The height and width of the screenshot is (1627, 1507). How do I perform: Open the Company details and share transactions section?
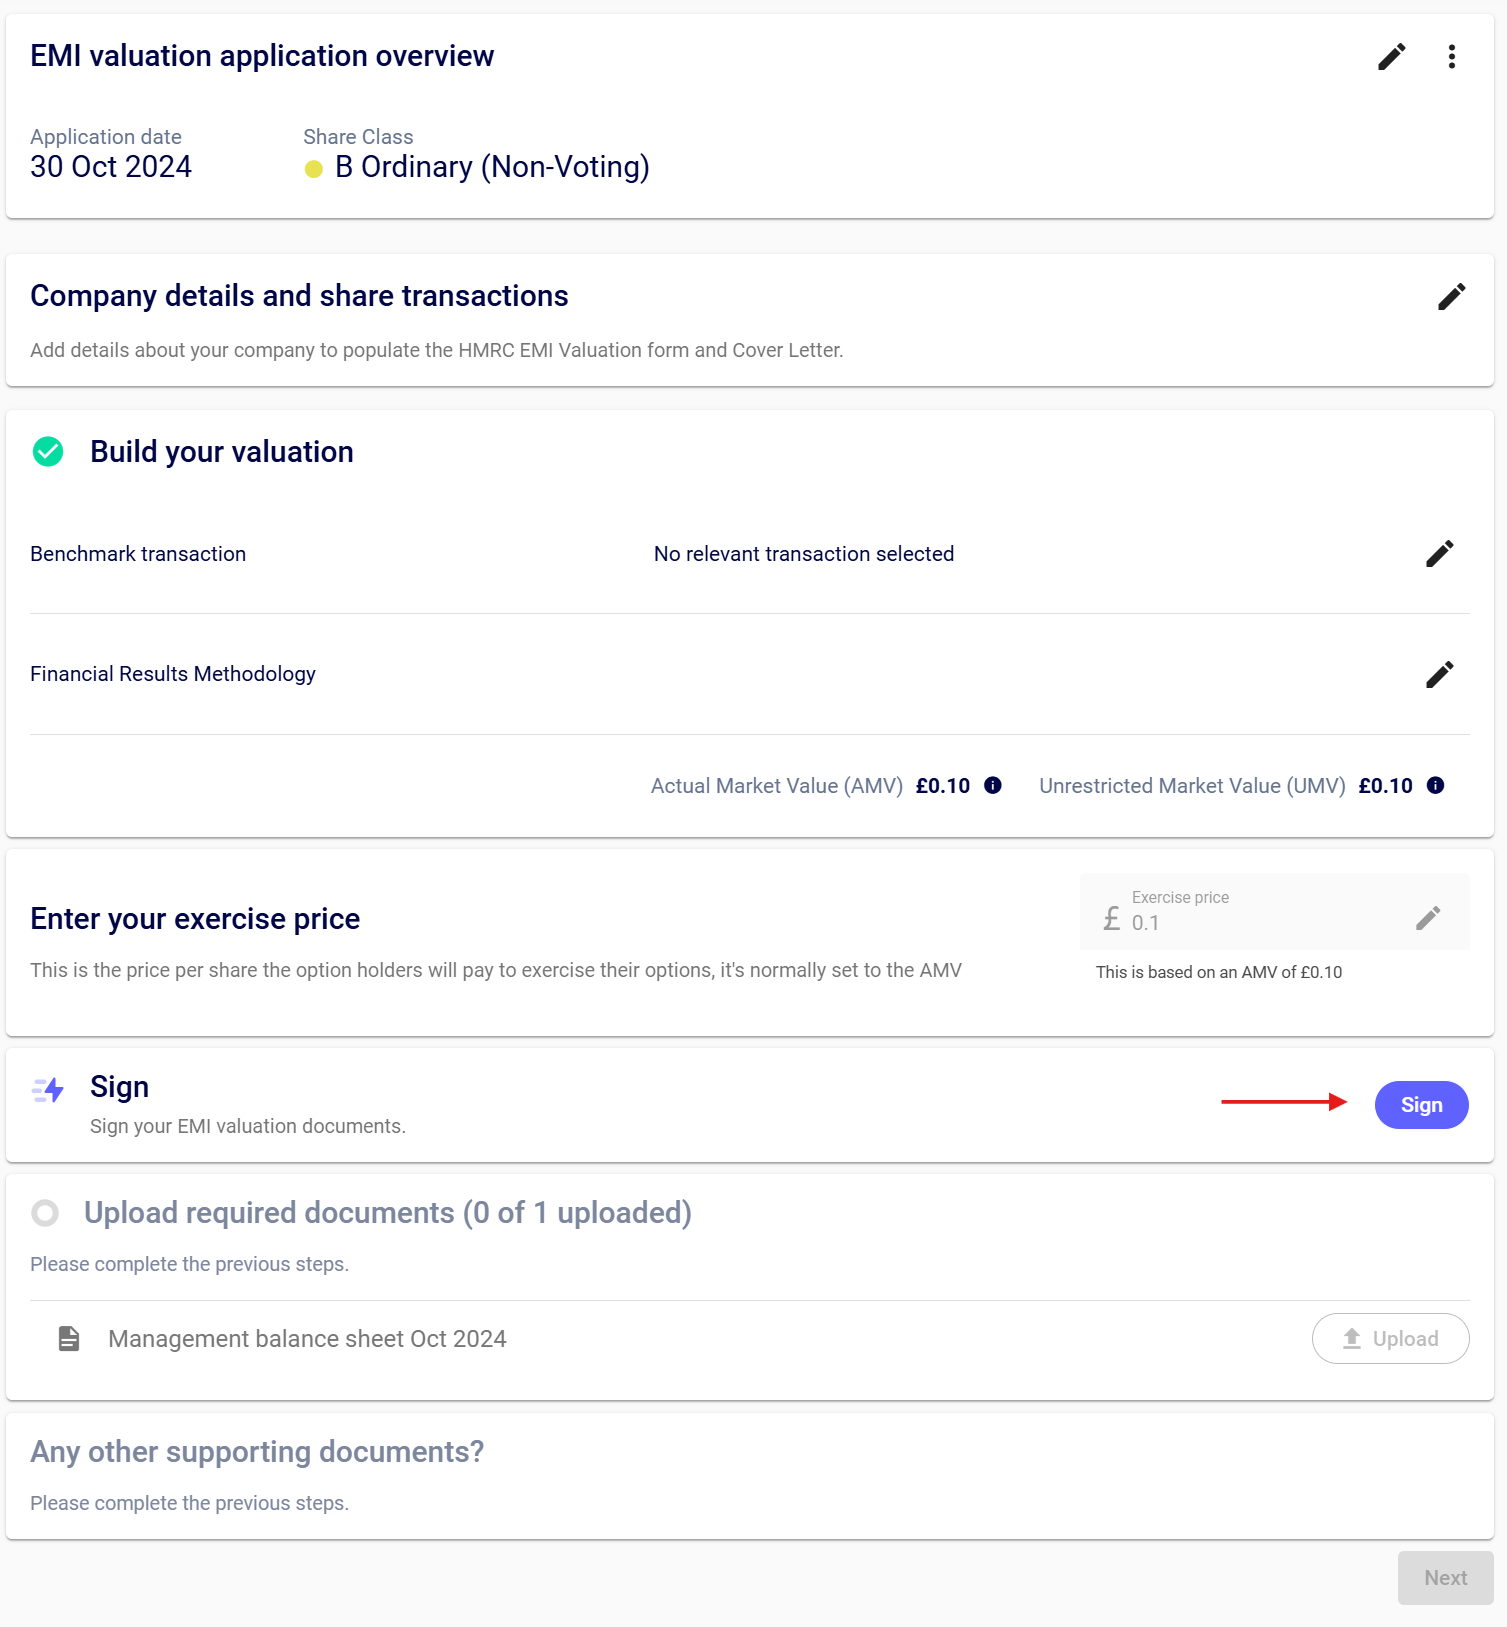pyautogui.click(x=299, y=296)
